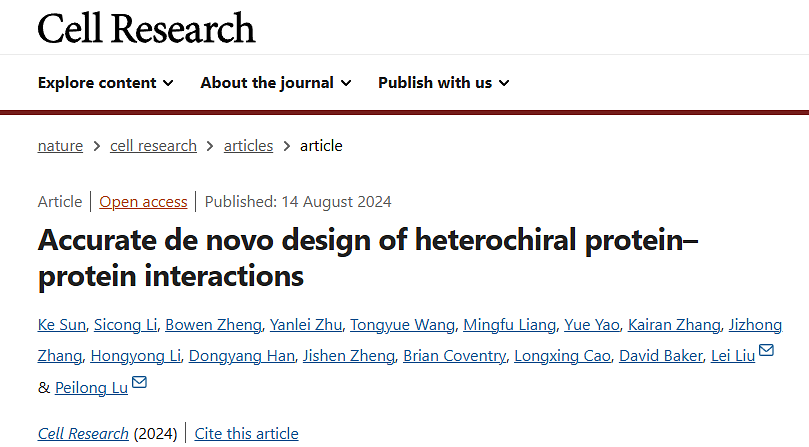This screenshot has width=809, height=447.
Task: Open the italic Cell Research journal link
Action: tap(83, 433)
